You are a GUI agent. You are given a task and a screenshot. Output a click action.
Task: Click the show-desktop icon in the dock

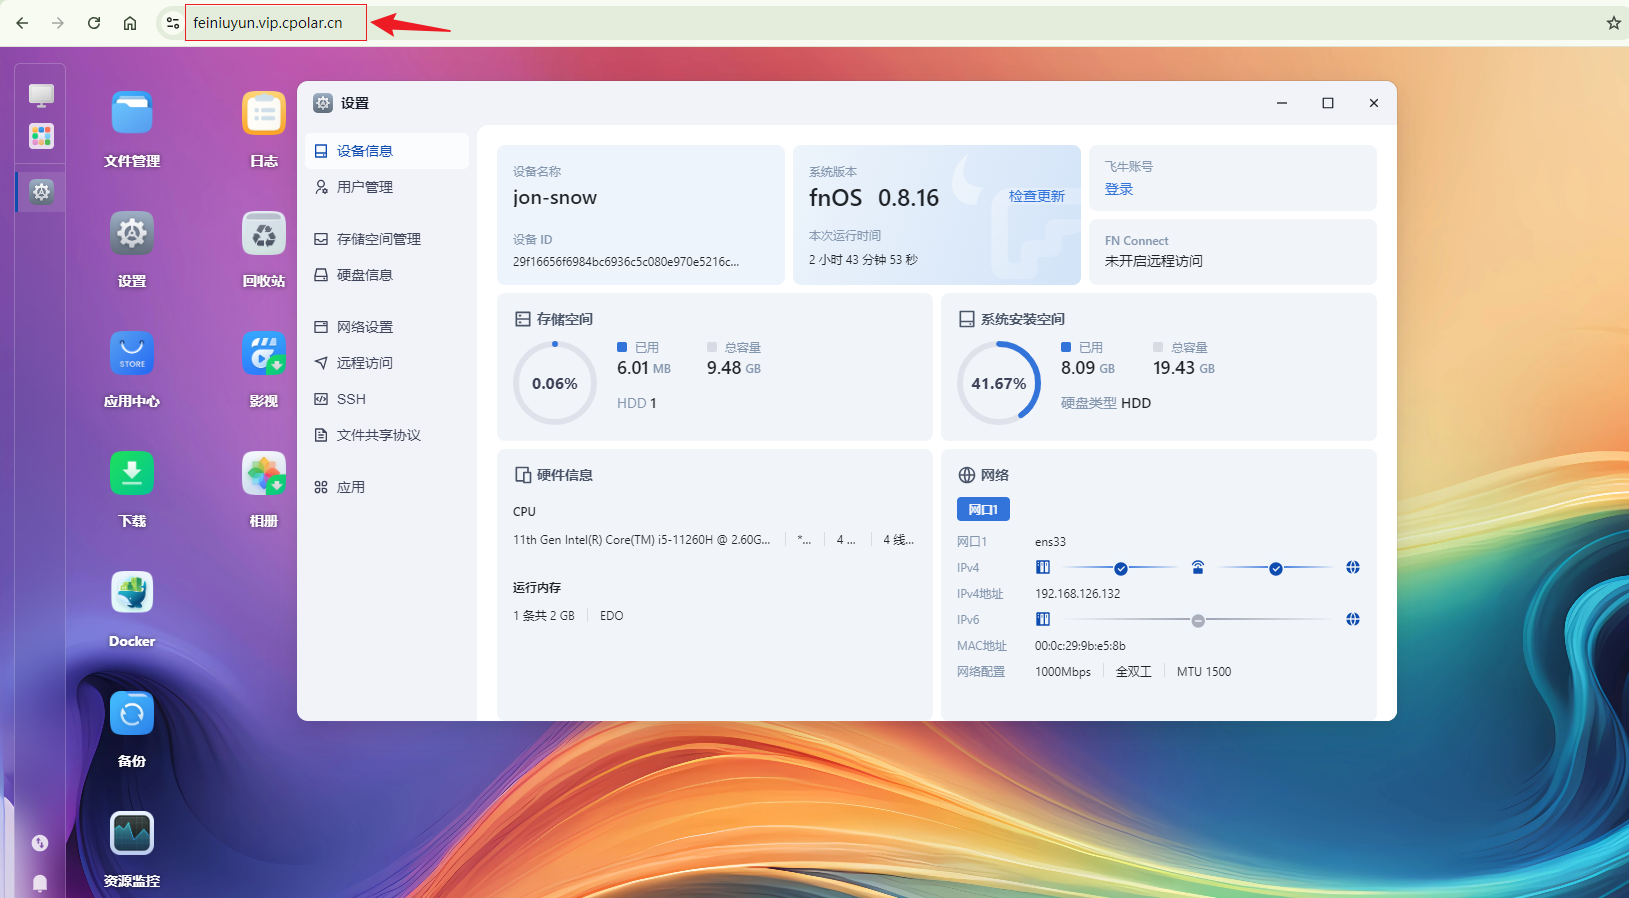pyautogui.click(x=41, y=95)
